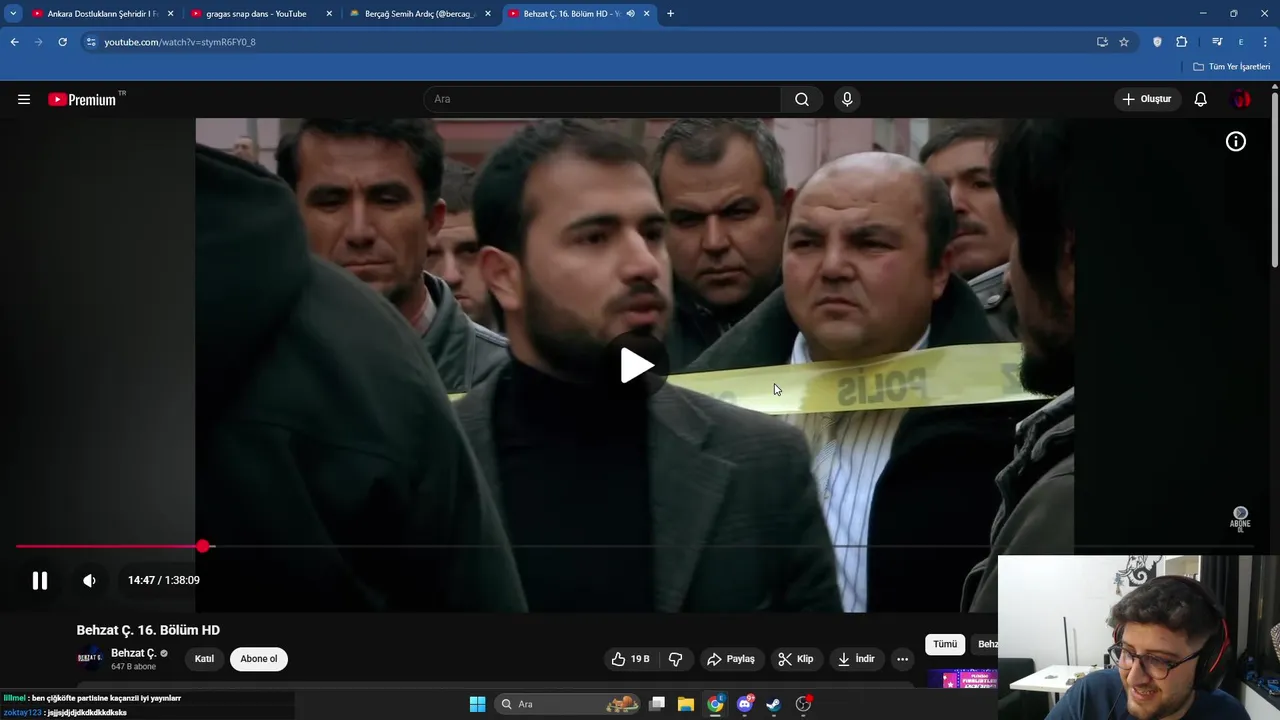The height and width of the screenshot is (720, 1280).
Task: Focus the YouTube Ara search field
Action: pyautogui.click(x=602, y=99)
